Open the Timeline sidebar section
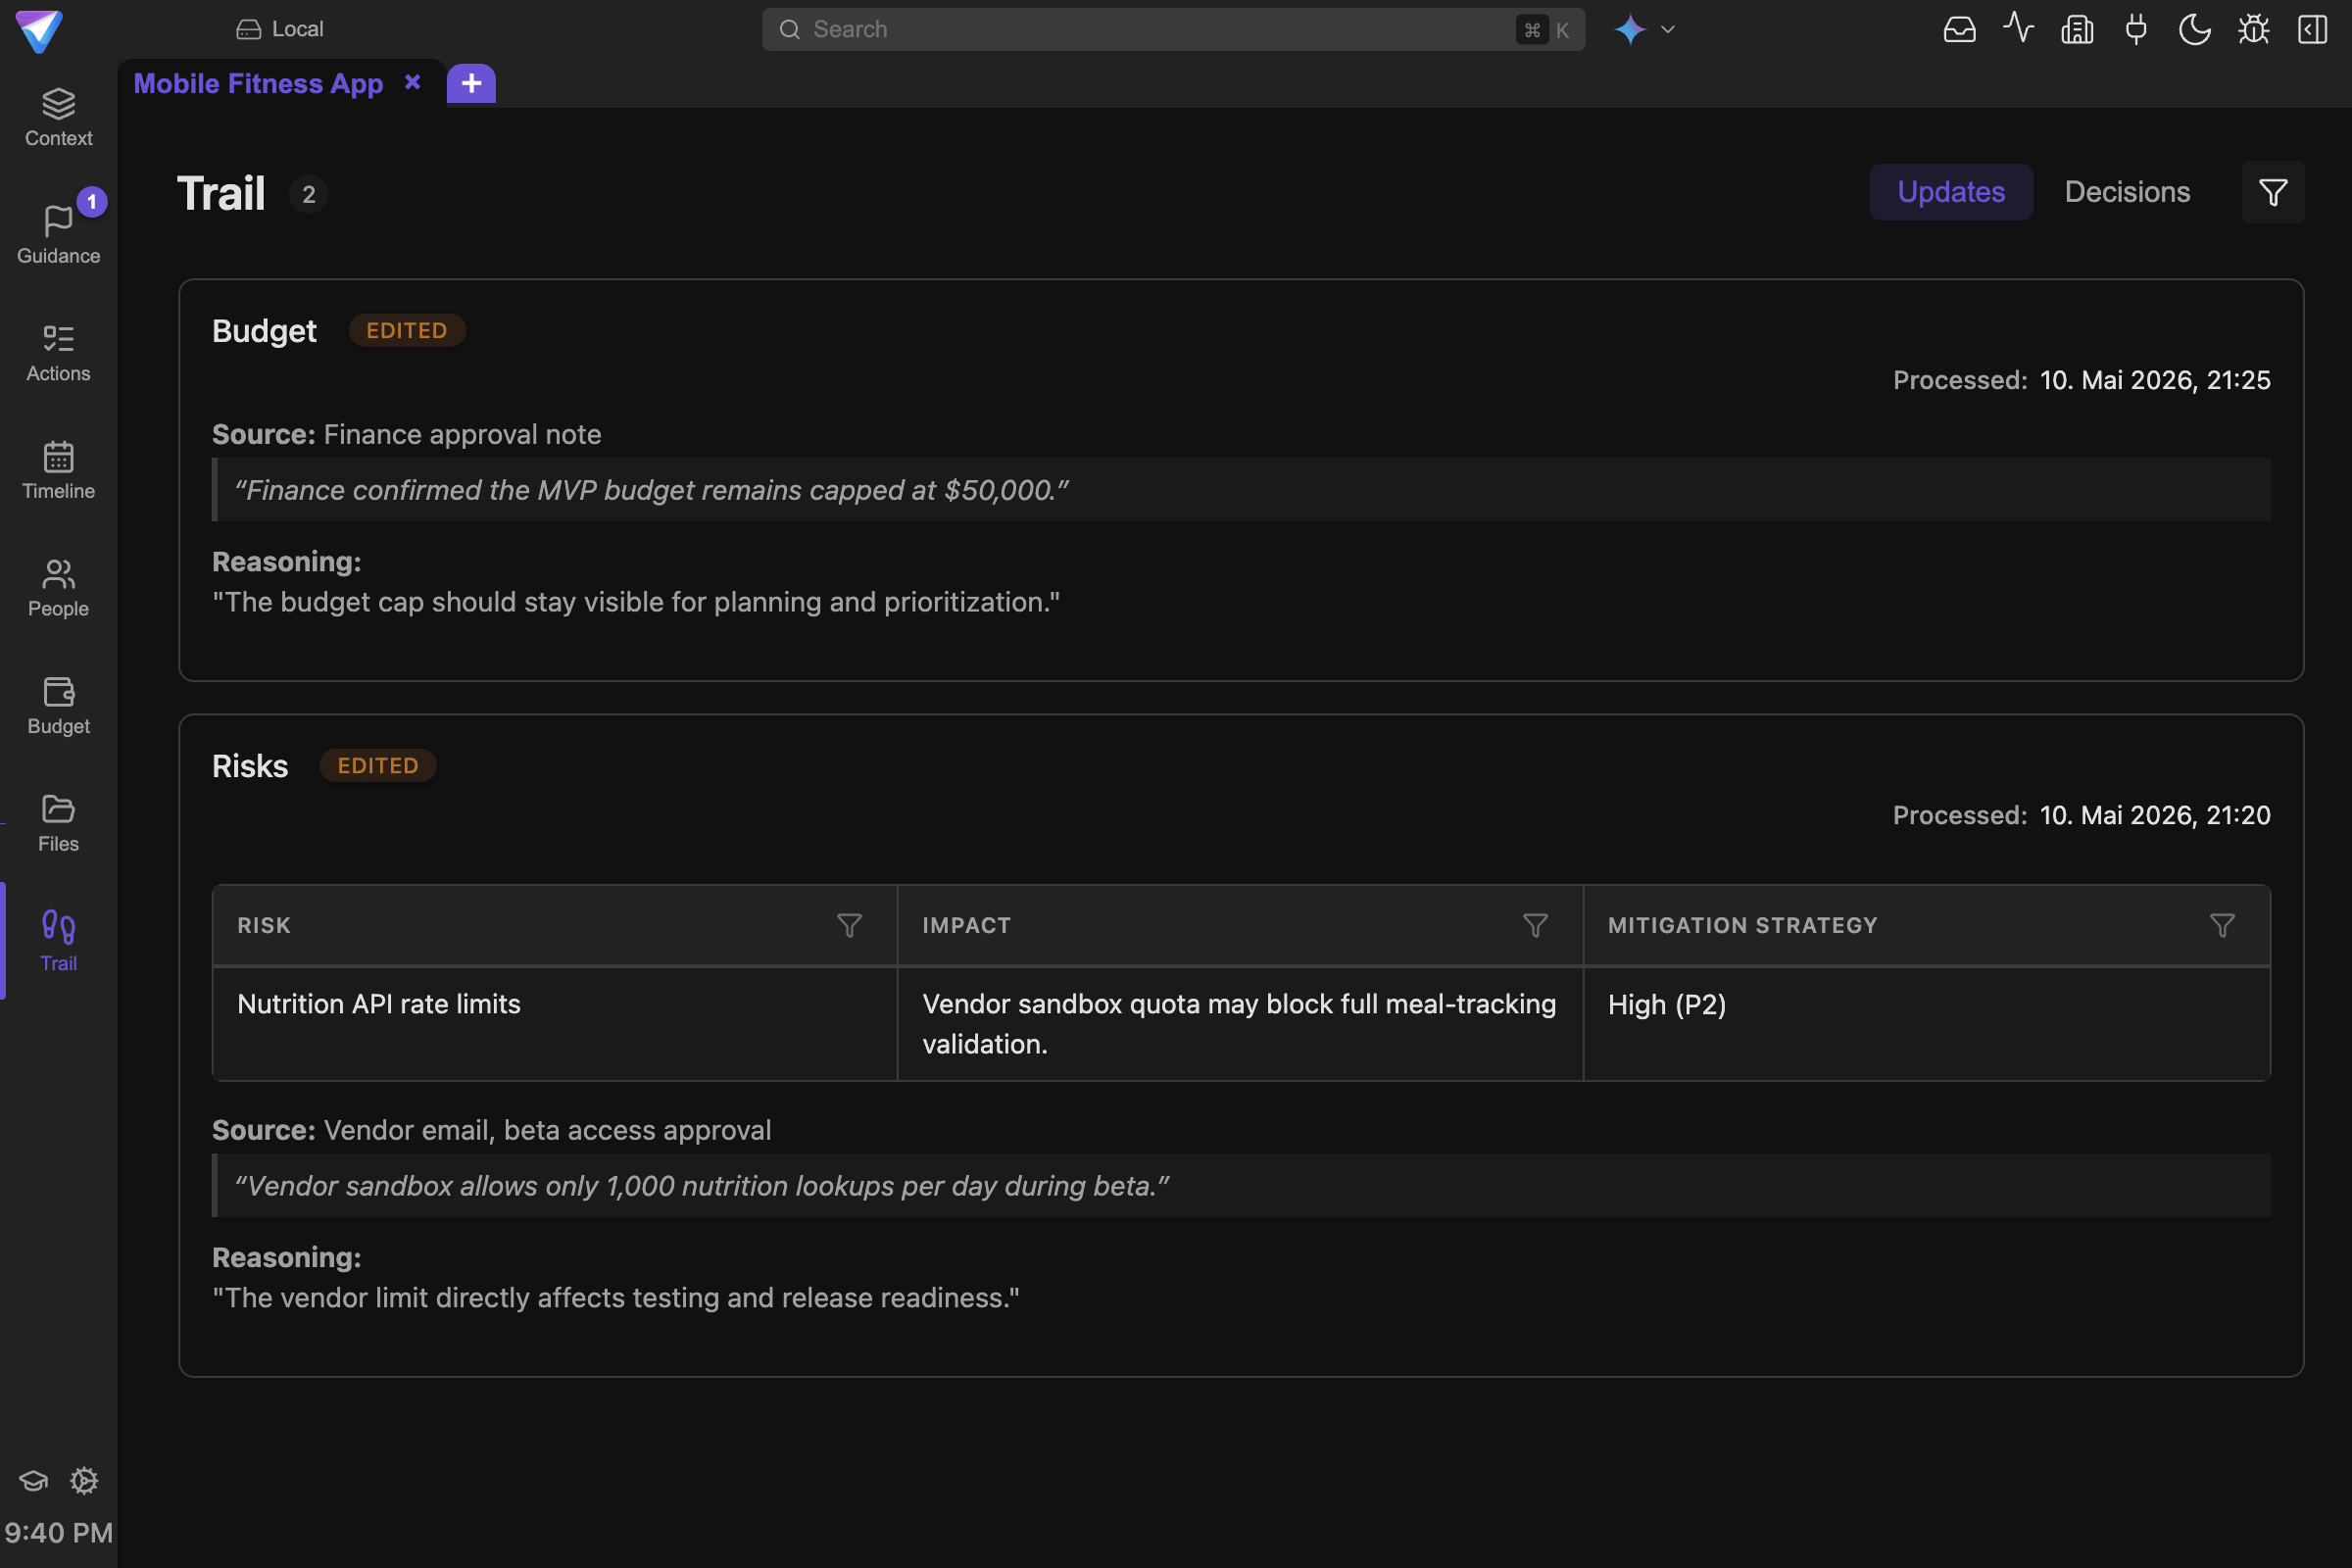2352x1568 pixels. tap(58, 471)
